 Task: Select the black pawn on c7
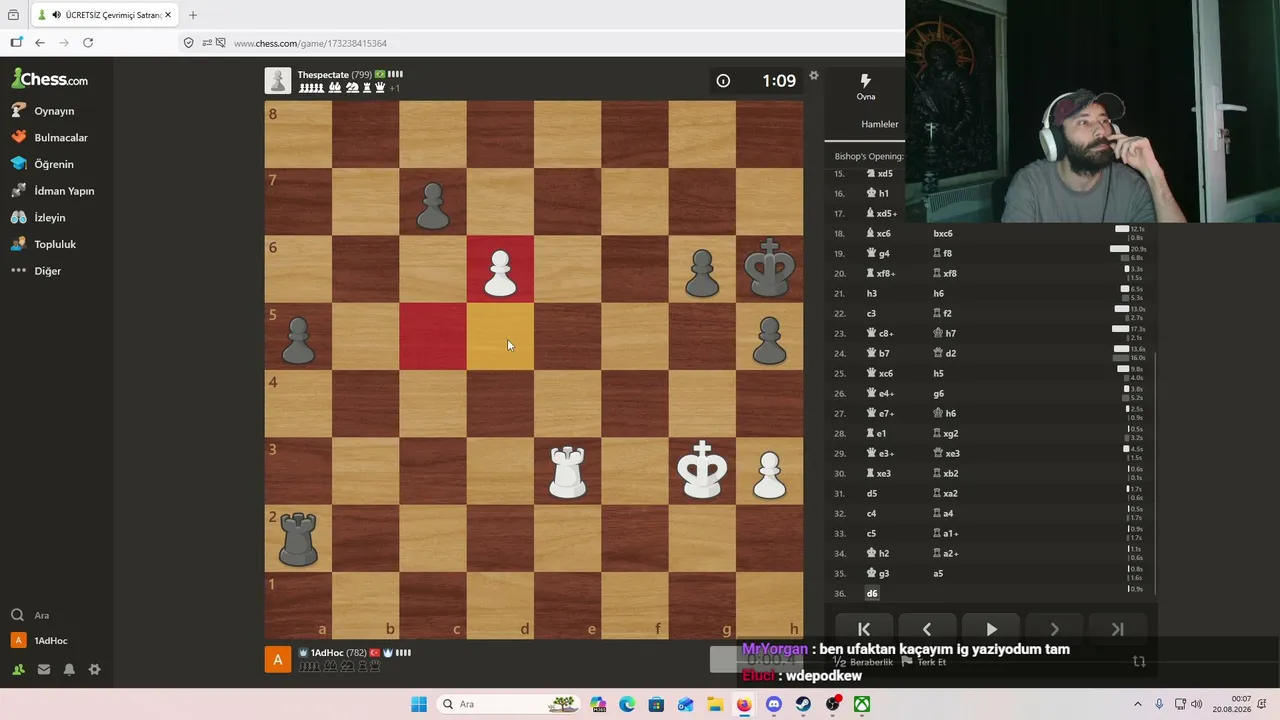[x=433, y=203]
